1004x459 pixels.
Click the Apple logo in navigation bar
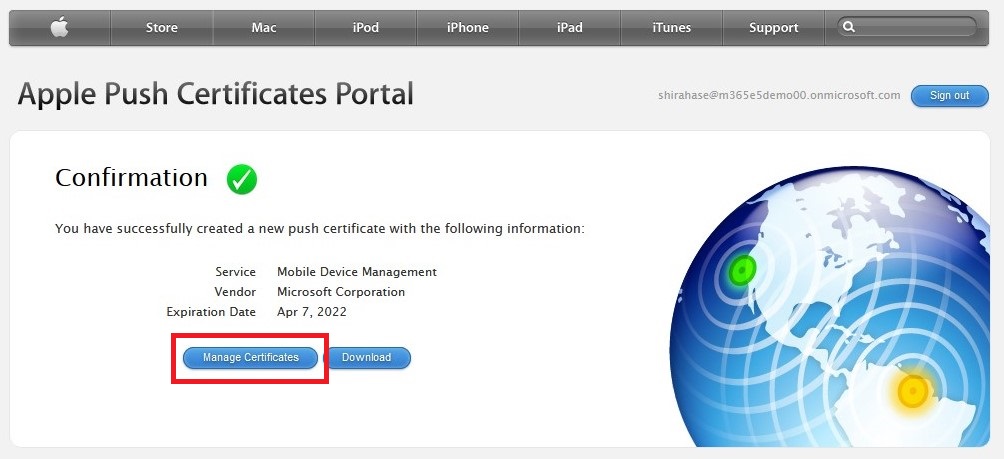(x=60, y=28)
